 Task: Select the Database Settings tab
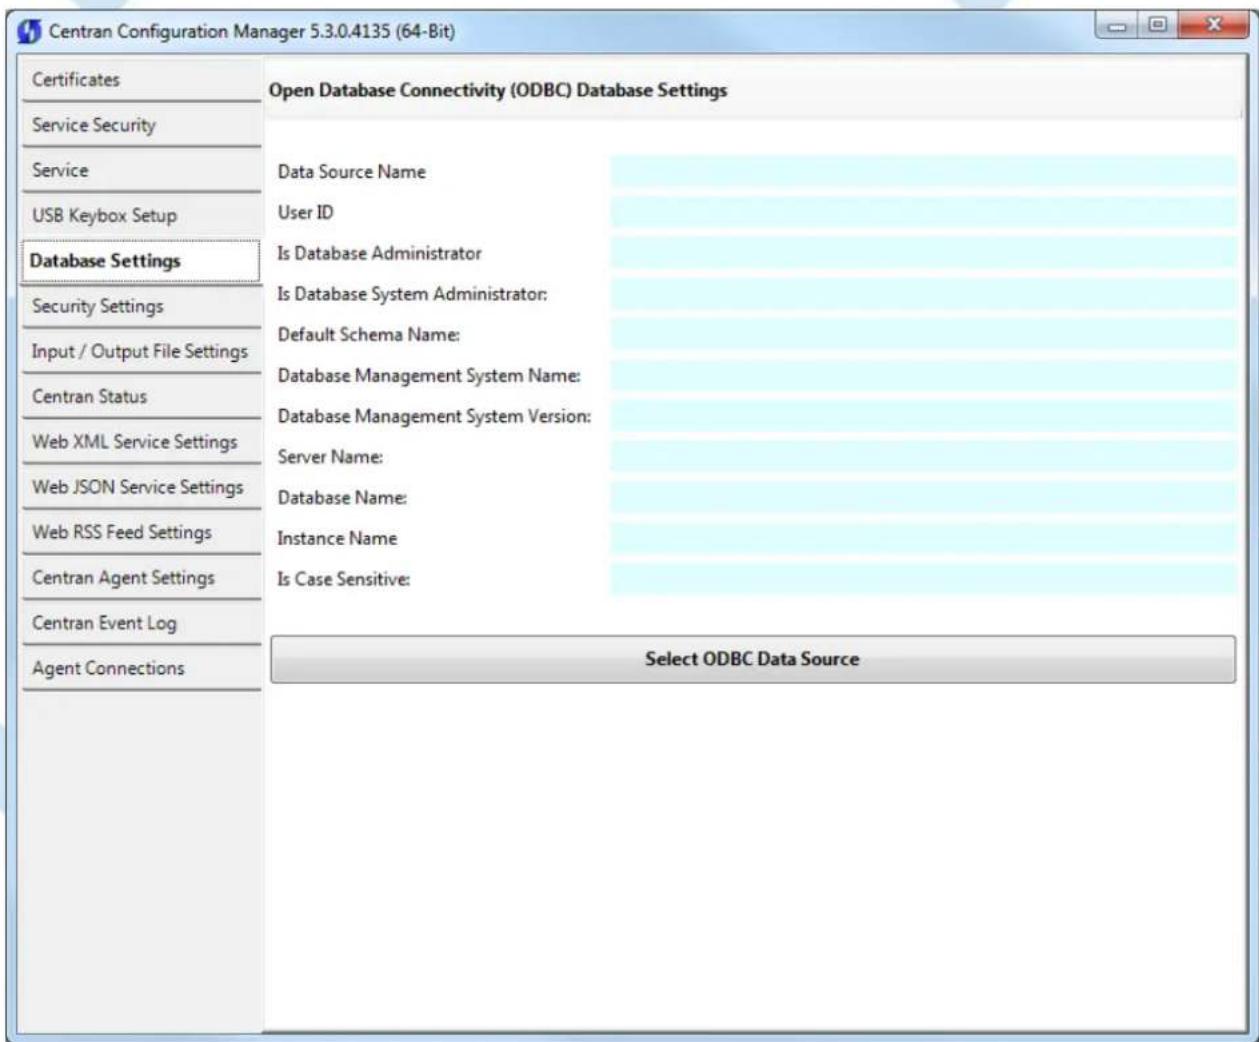pos(140,261)
